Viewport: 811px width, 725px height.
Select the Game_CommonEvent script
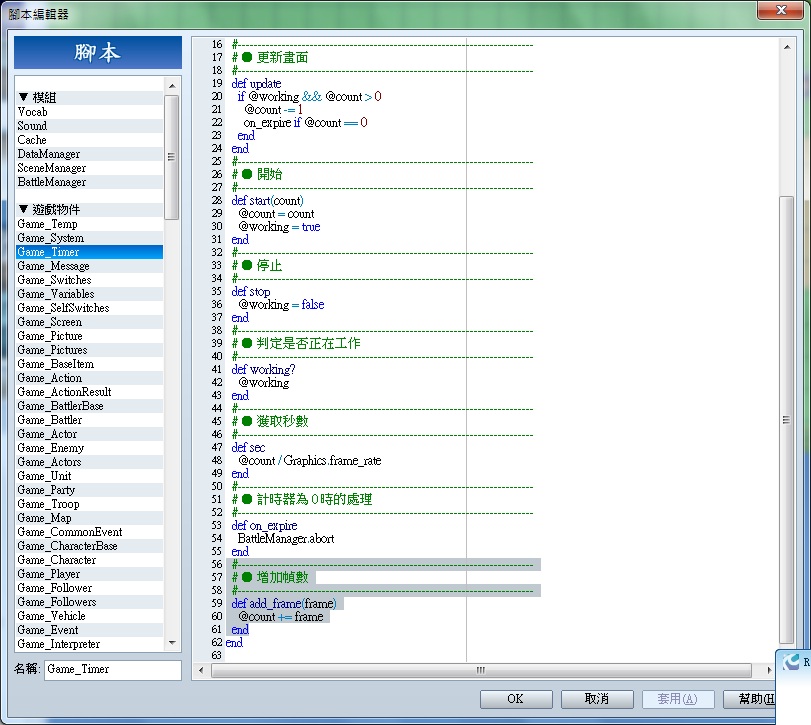pos(89,532)
